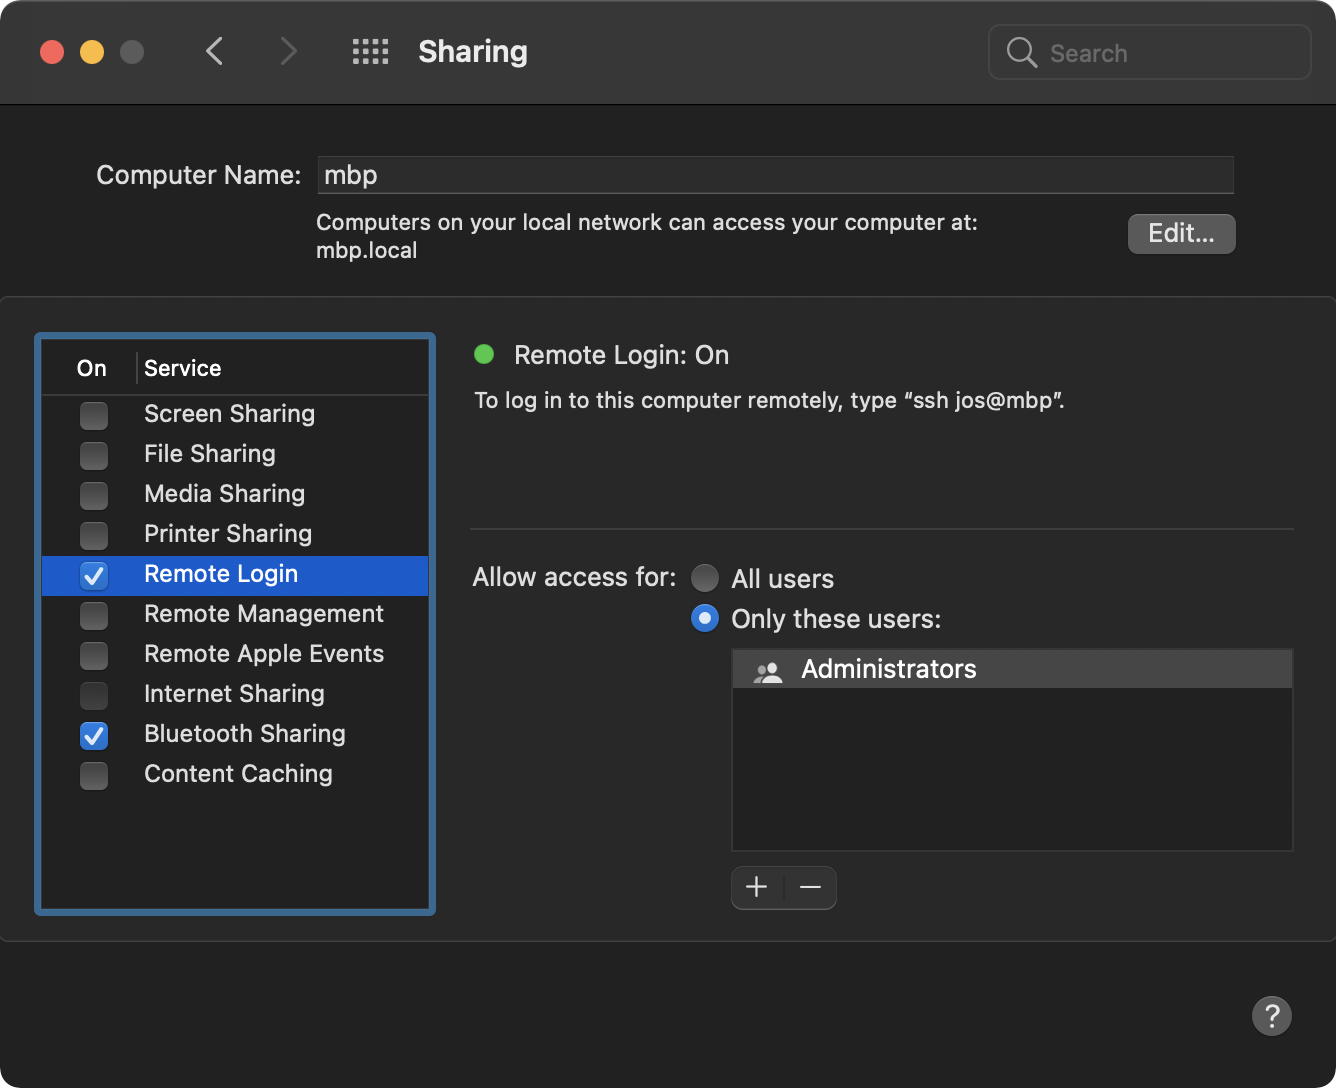This screenshot has width=1336, height=1088.
Task: Enable the Screen Sharing checkbox
Action: [94, 415]
